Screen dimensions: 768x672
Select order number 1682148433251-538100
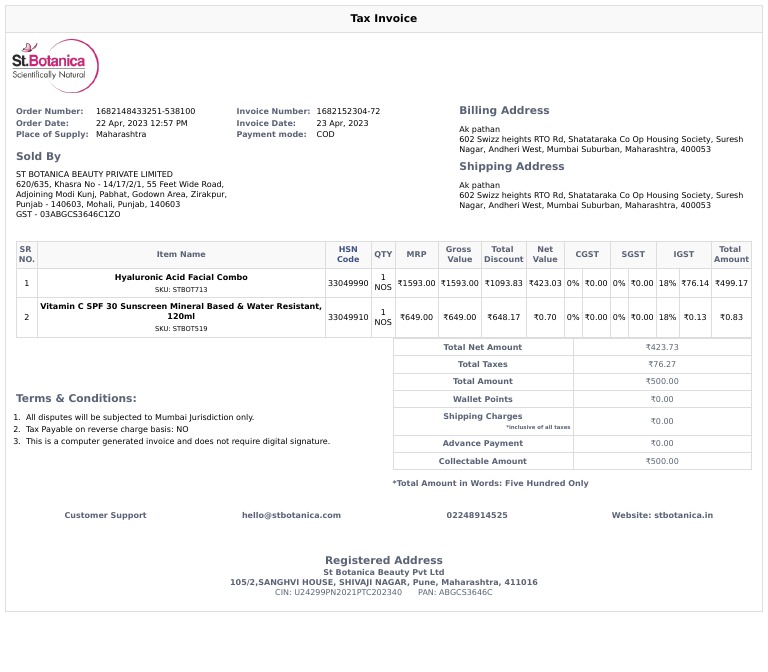coord(145,111)
